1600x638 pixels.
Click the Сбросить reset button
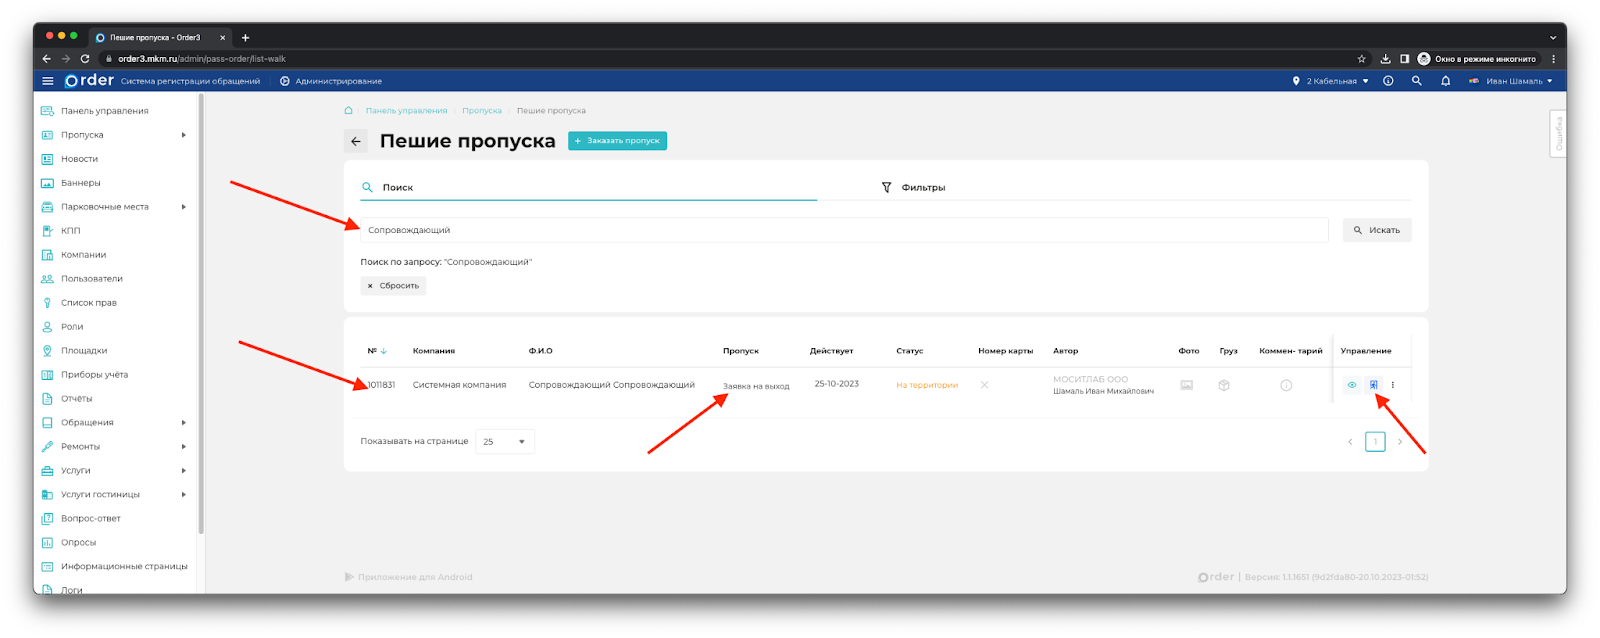393,286
